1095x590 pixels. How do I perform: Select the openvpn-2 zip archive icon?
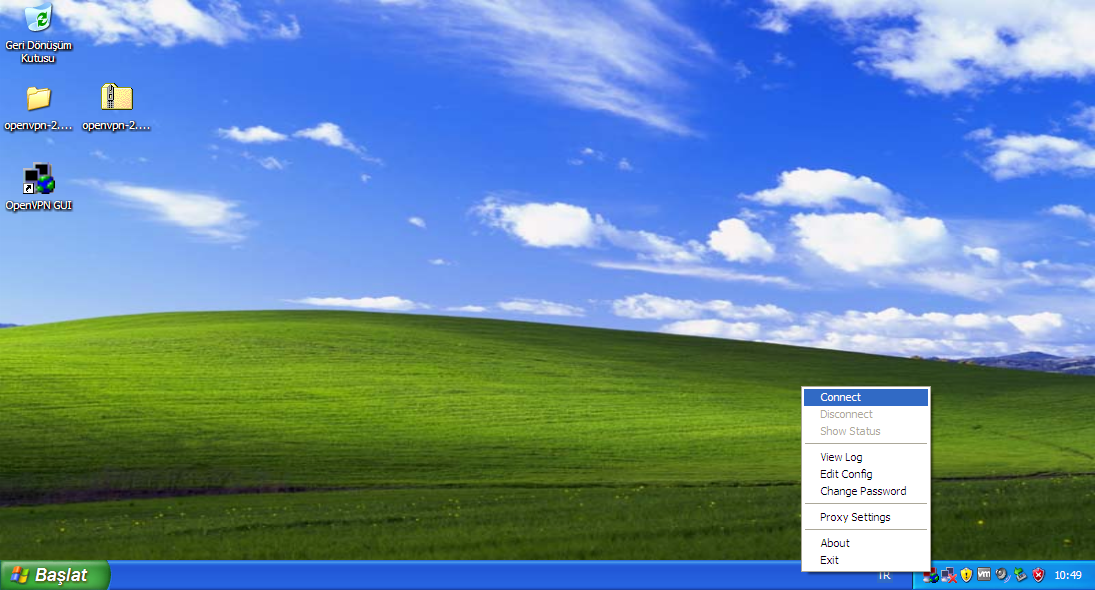click(x=116, y=108)
